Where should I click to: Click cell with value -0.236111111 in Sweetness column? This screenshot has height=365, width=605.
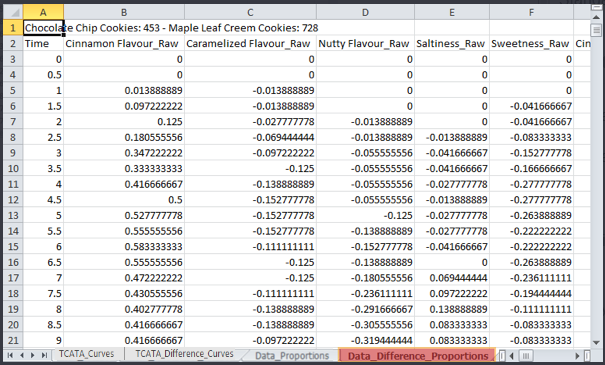coord(531,278)
